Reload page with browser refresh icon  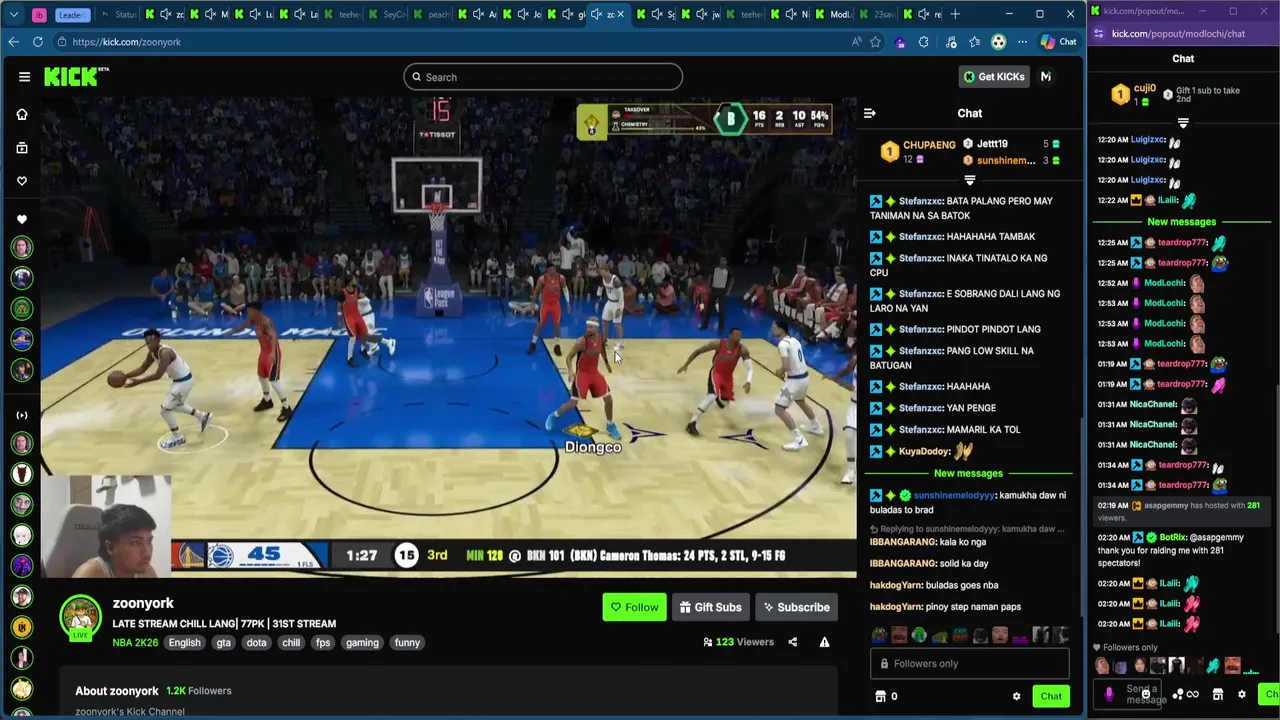(37, 42)
